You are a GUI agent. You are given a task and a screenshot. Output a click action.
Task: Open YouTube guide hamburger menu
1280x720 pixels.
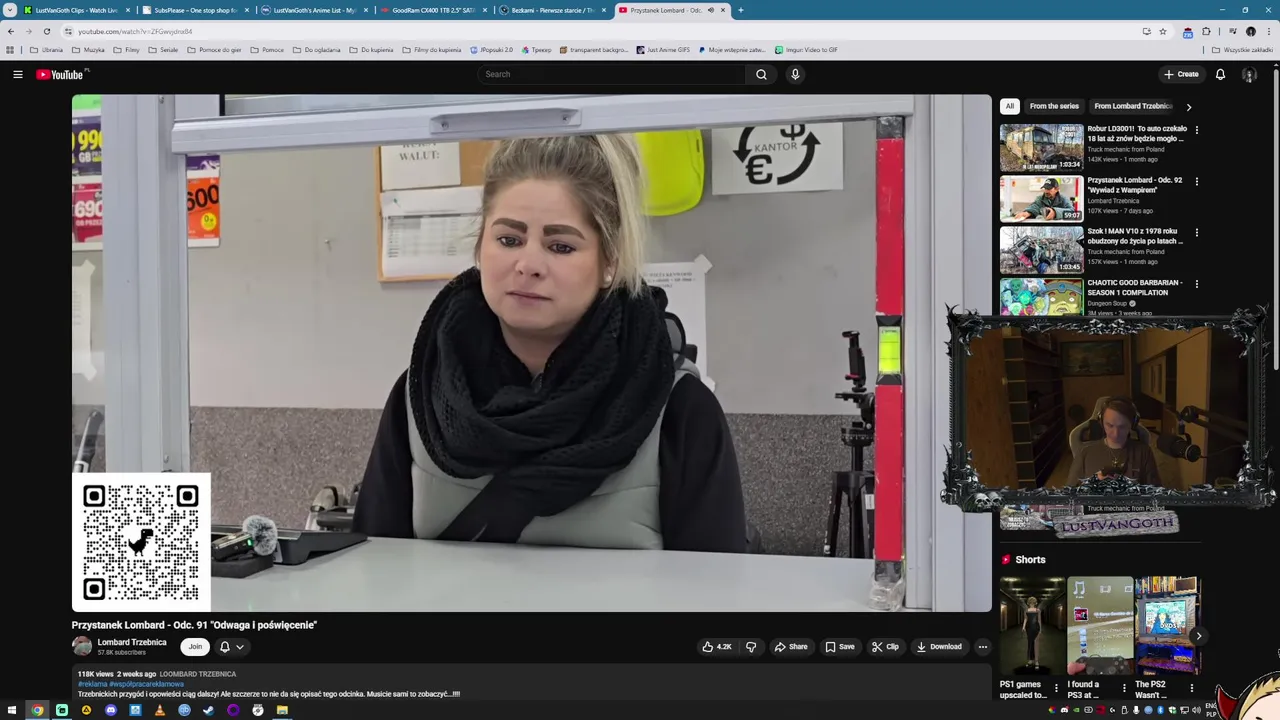pos(18,74)
